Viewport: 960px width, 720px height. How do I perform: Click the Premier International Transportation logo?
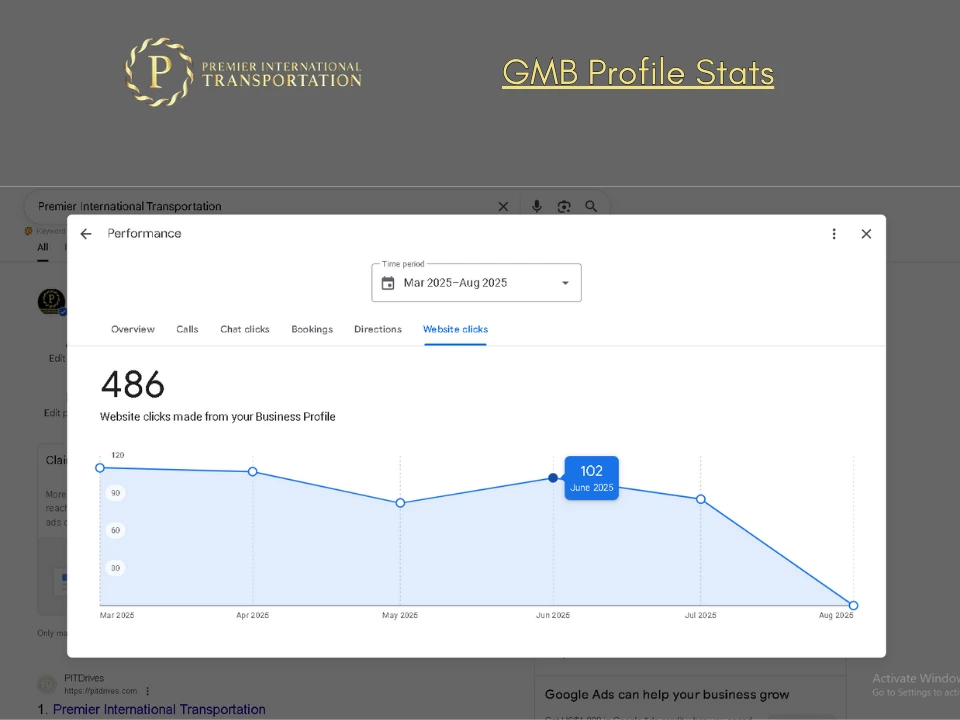point(243,72)
